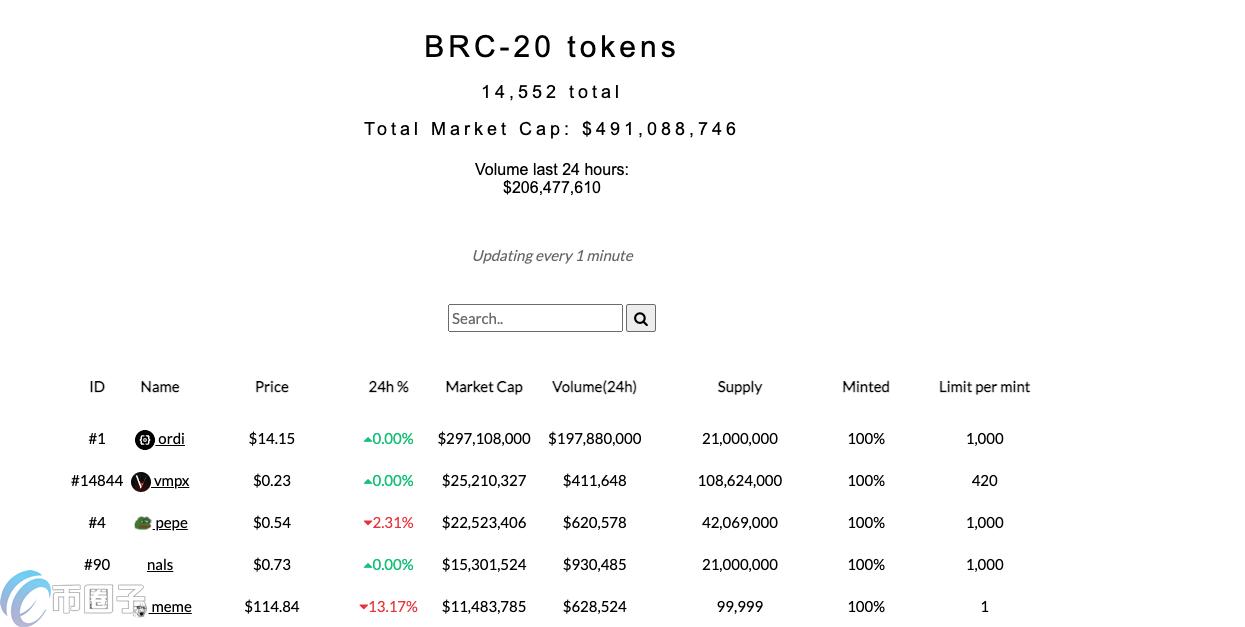The width and height of the screenshot is (1245, 627).
Task: Sort tokens by Market Cap header
Action: tap(483, 387)
